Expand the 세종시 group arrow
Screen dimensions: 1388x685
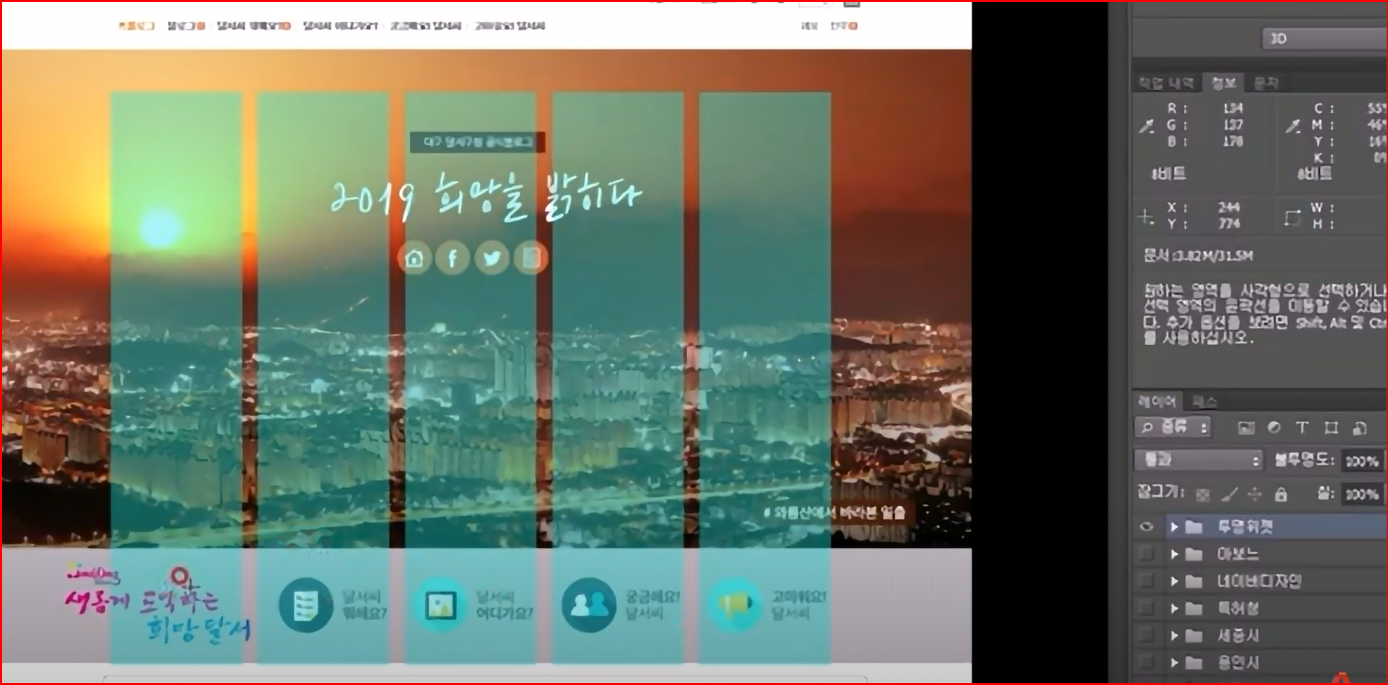(1174, 635)
